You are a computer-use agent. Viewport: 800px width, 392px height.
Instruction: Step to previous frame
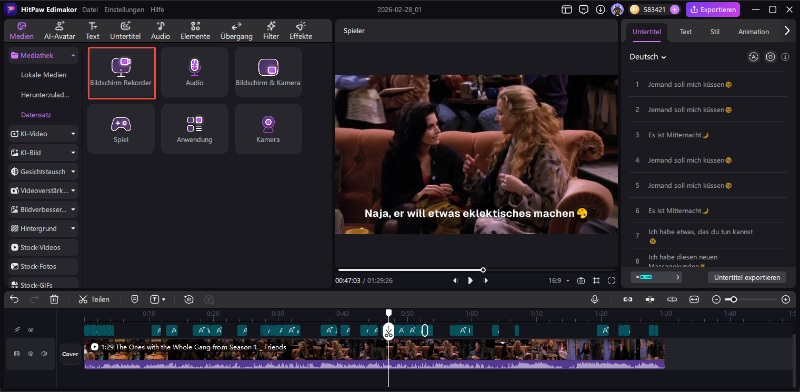tap(455, 281)
